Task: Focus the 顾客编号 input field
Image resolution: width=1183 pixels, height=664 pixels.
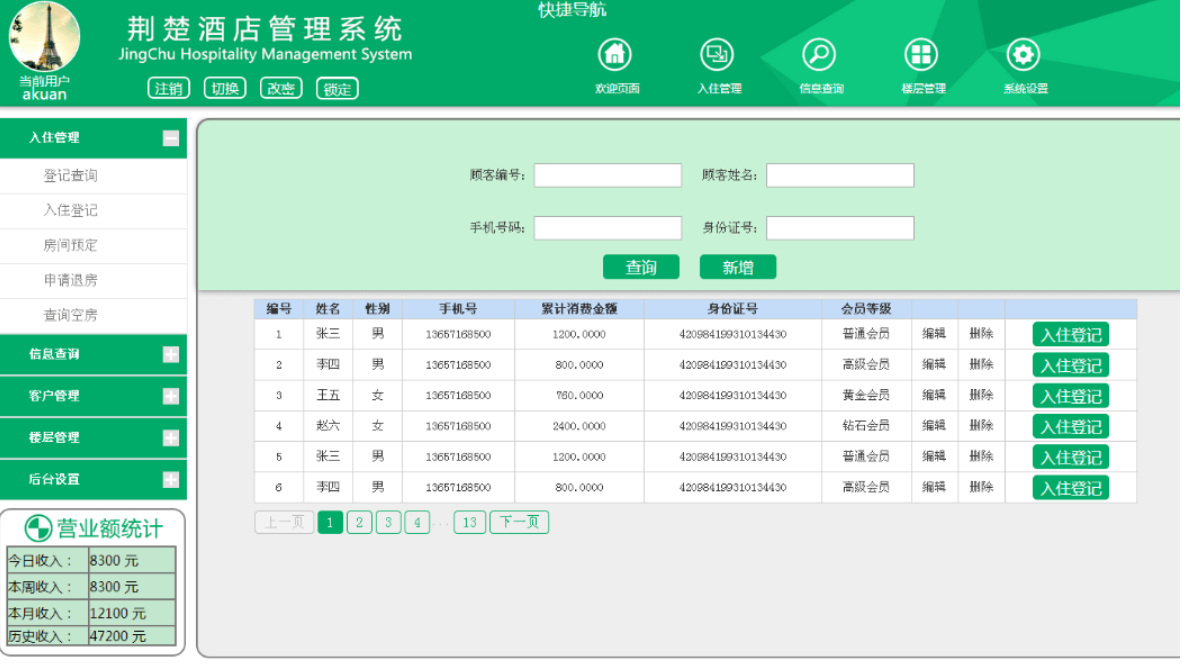Action: tap(607, 176)
